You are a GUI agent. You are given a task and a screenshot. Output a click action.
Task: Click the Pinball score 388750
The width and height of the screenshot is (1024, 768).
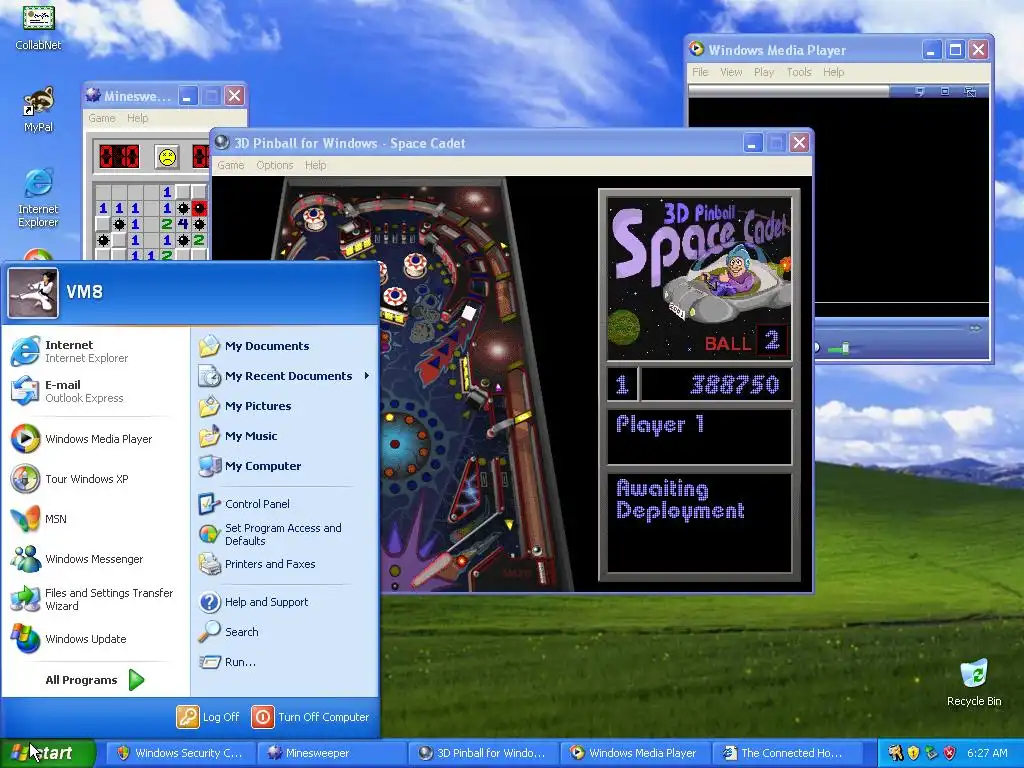point(734,385)
